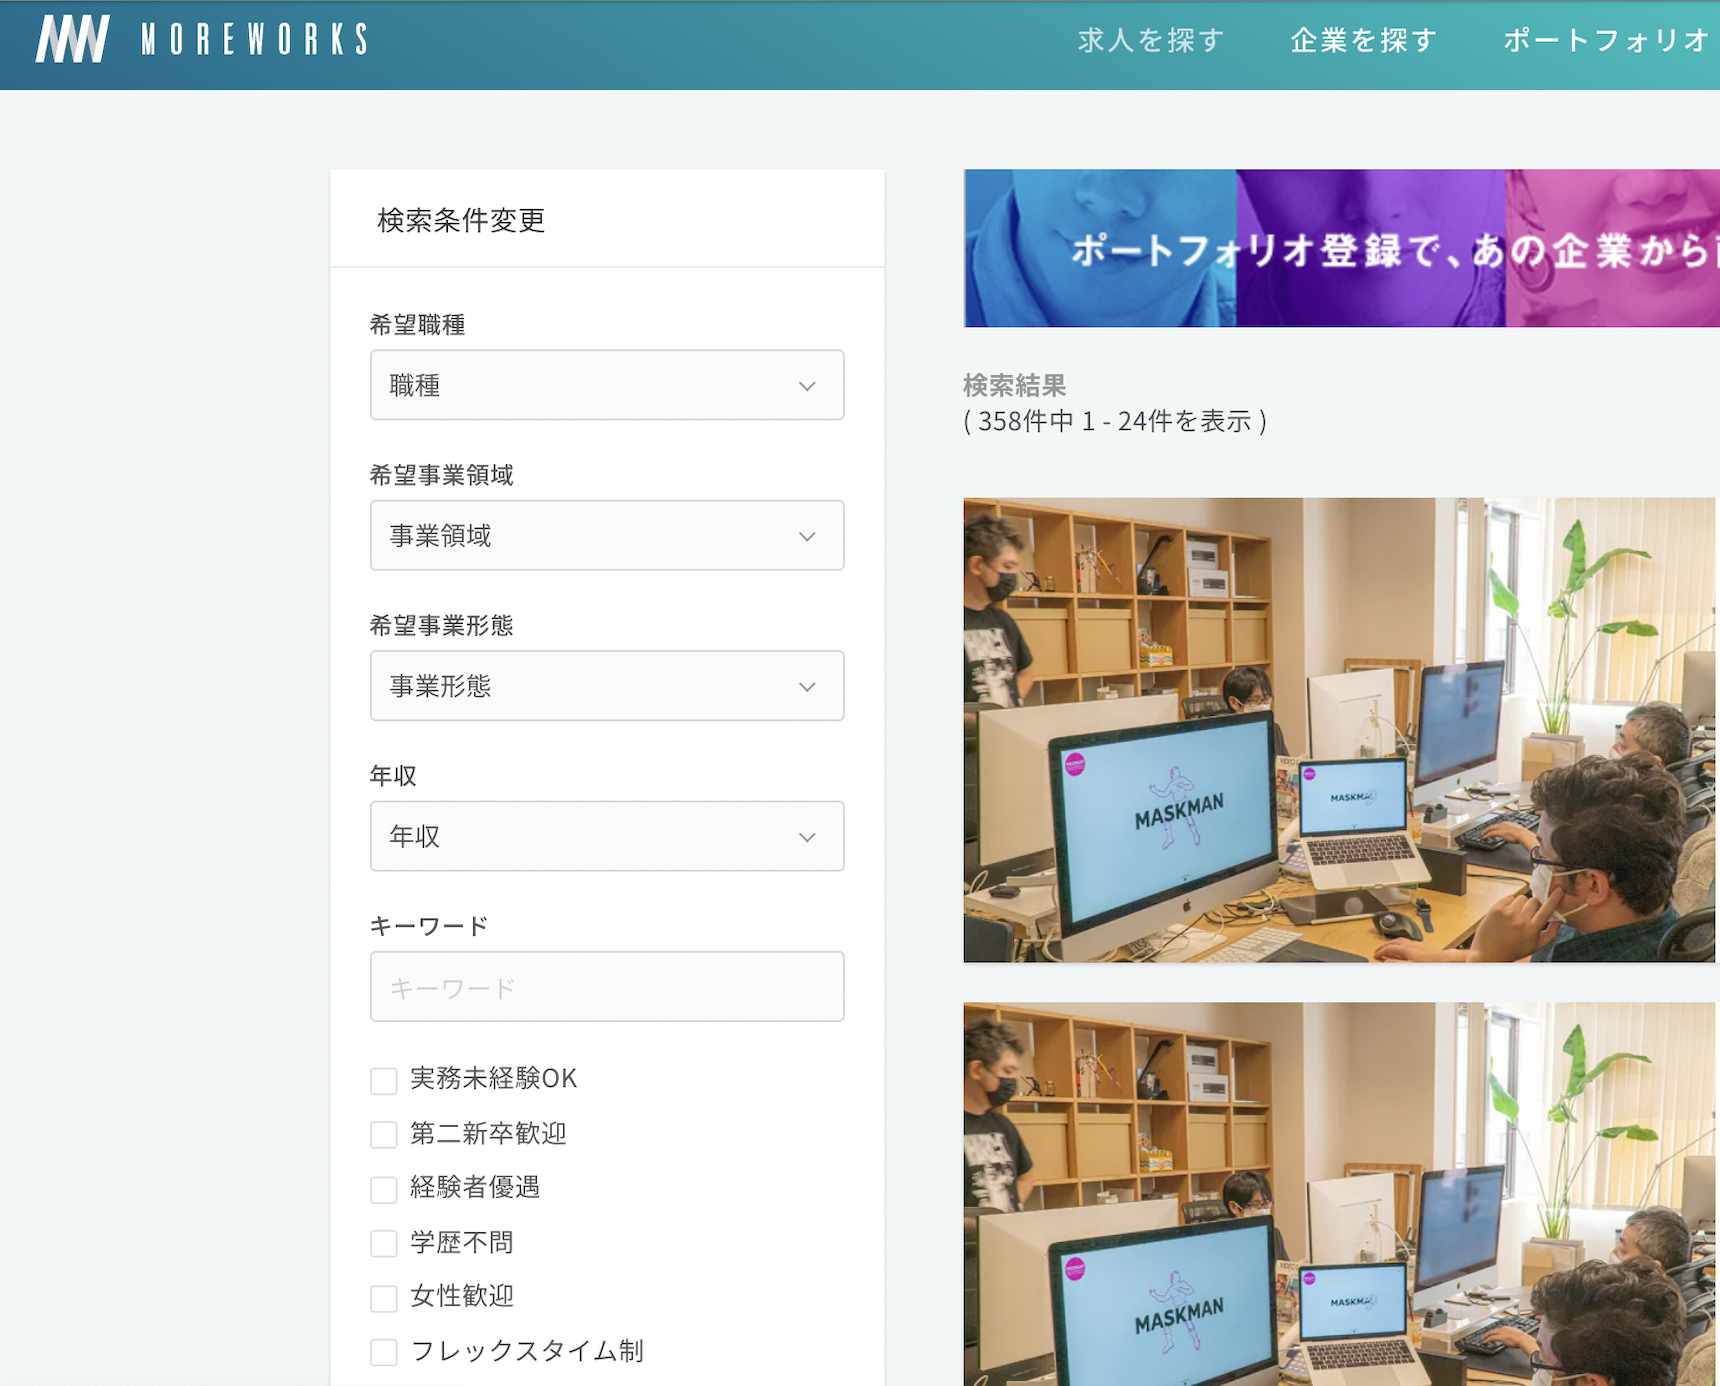Click the 検索結果 heading

(x=1015, y=385)
